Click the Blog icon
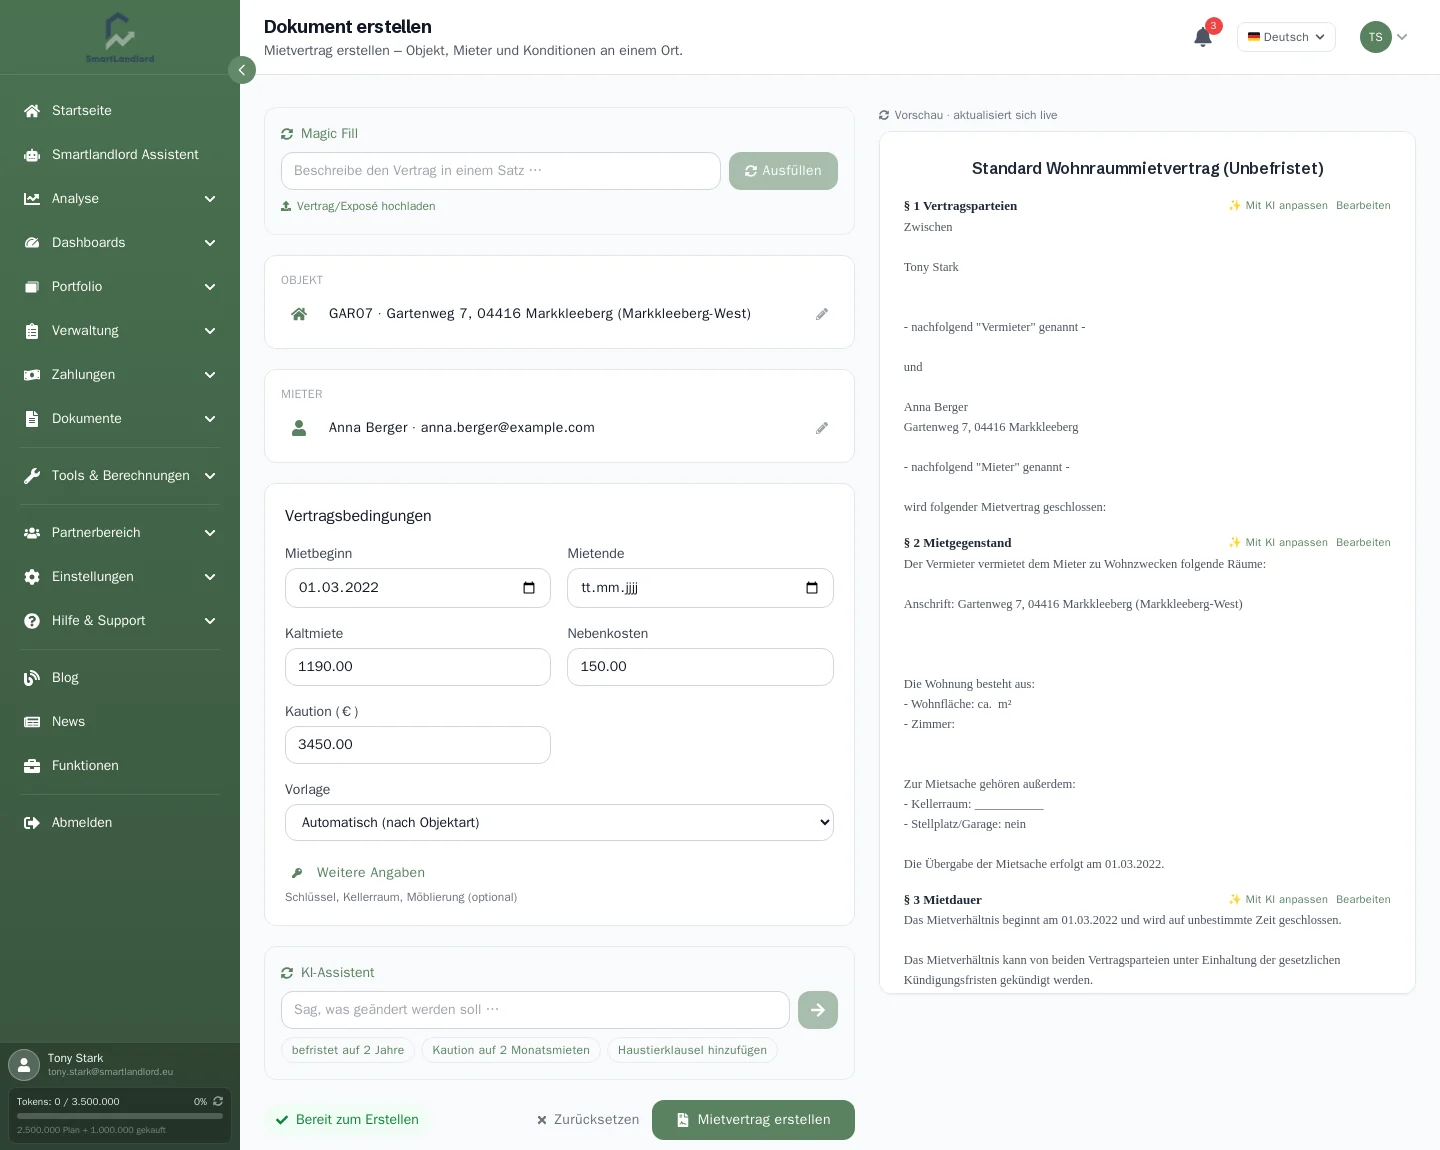Viewport: 1440px width, 1150px height. point(32,678)
